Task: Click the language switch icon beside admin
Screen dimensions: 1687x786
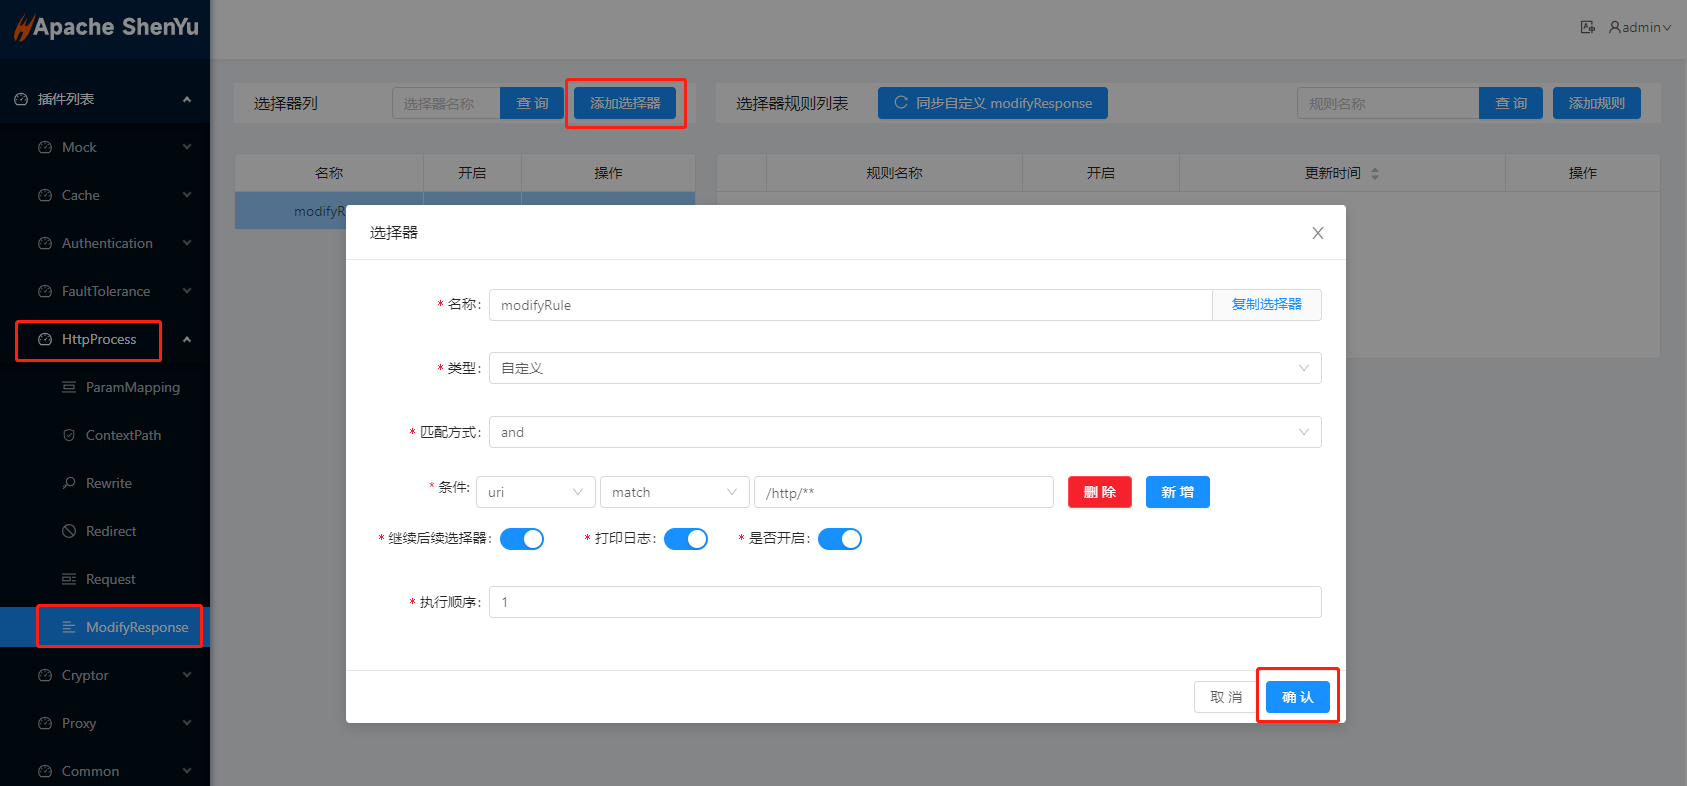Action: point(1587,27)
